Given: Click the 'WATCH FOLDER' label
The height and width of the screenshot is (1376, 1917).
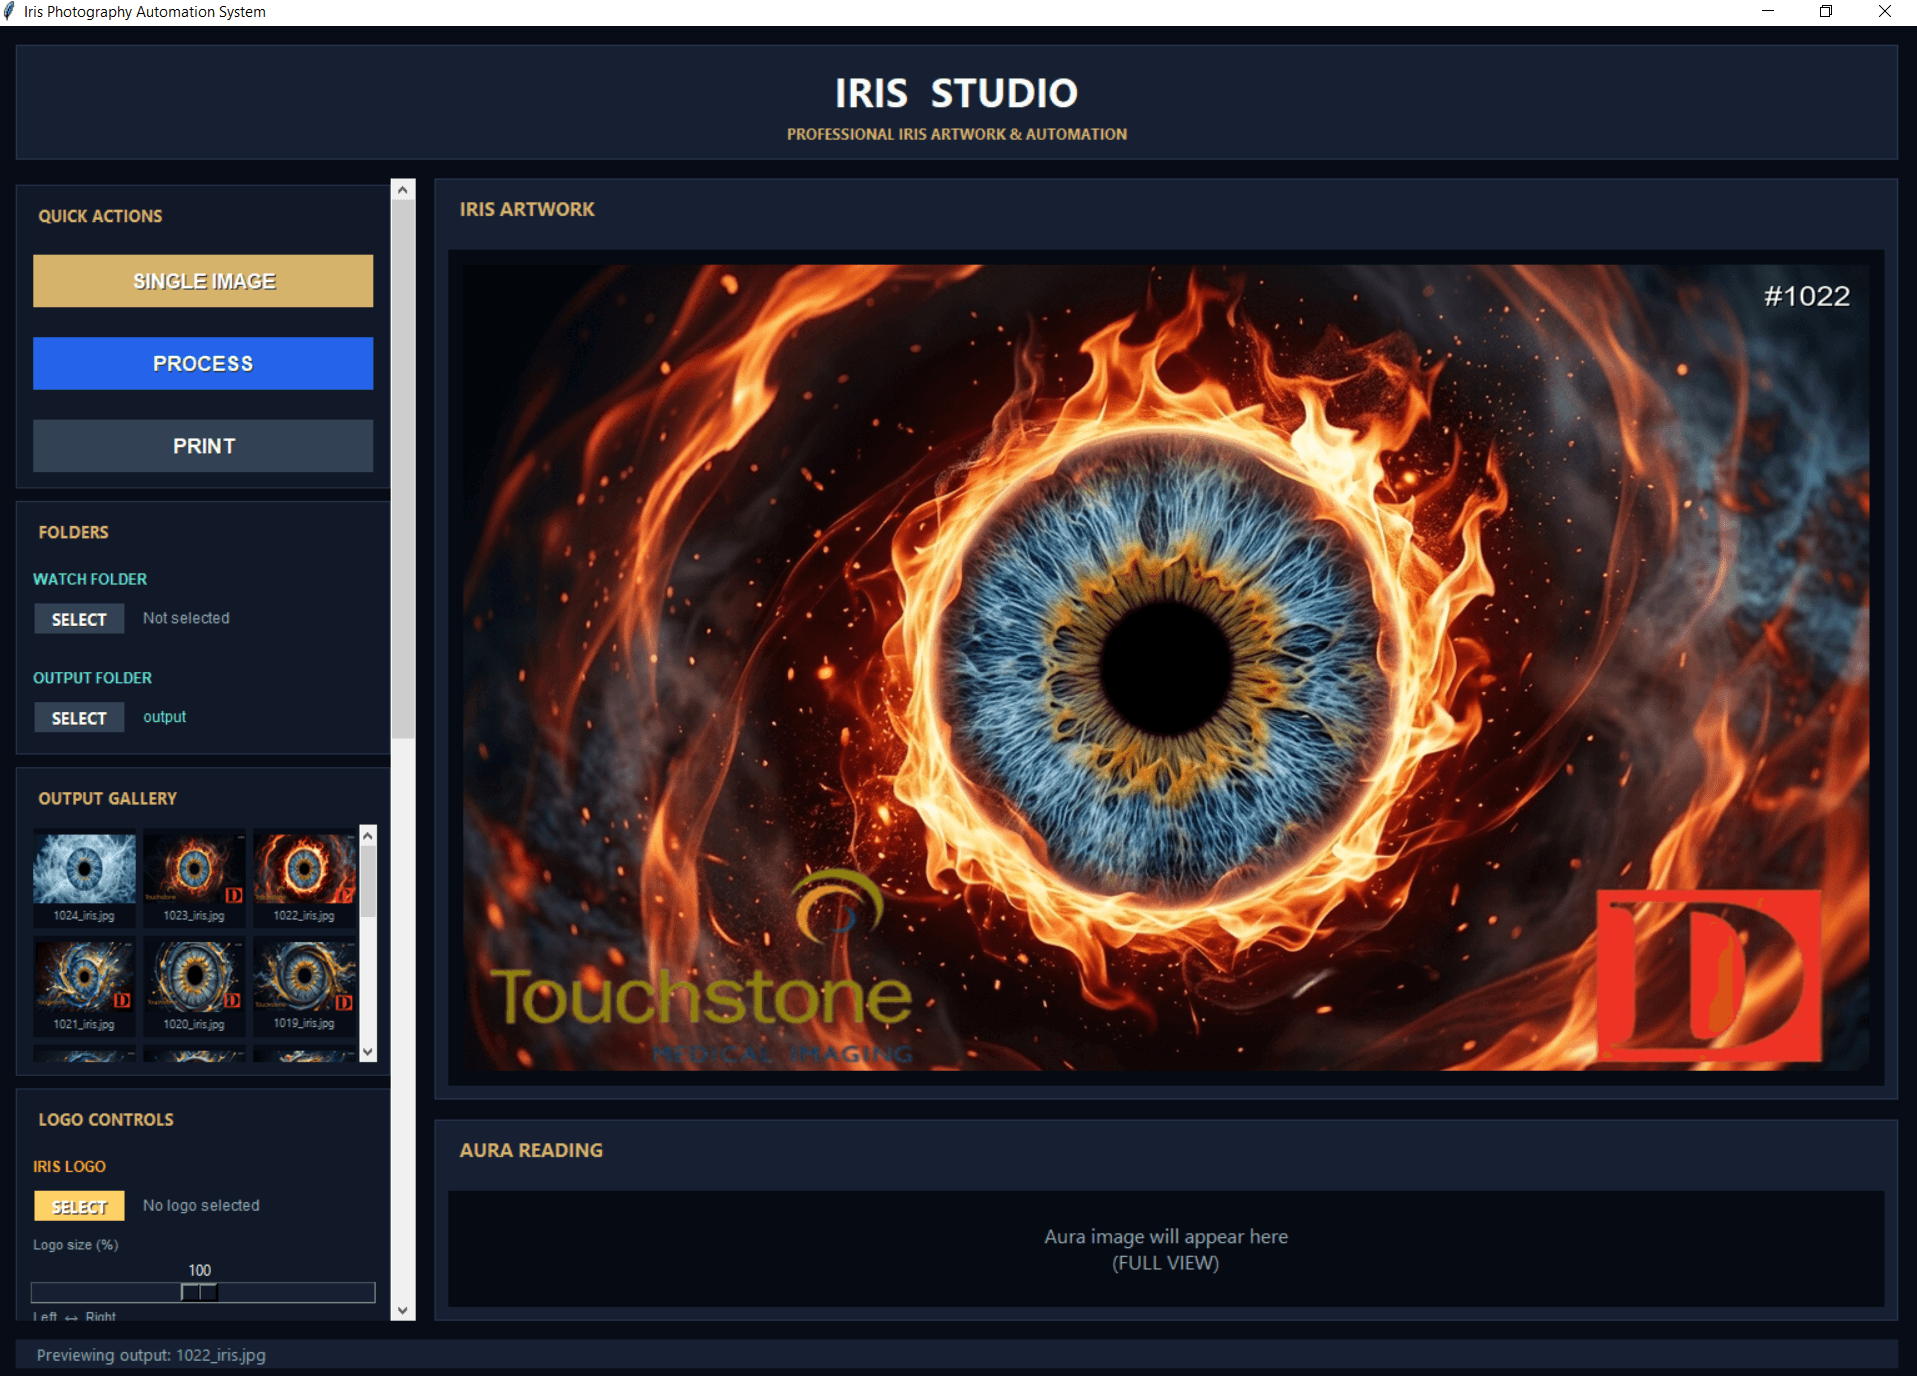Looking at the screenshot, I should pyautogui.click(x=90, y=579).
